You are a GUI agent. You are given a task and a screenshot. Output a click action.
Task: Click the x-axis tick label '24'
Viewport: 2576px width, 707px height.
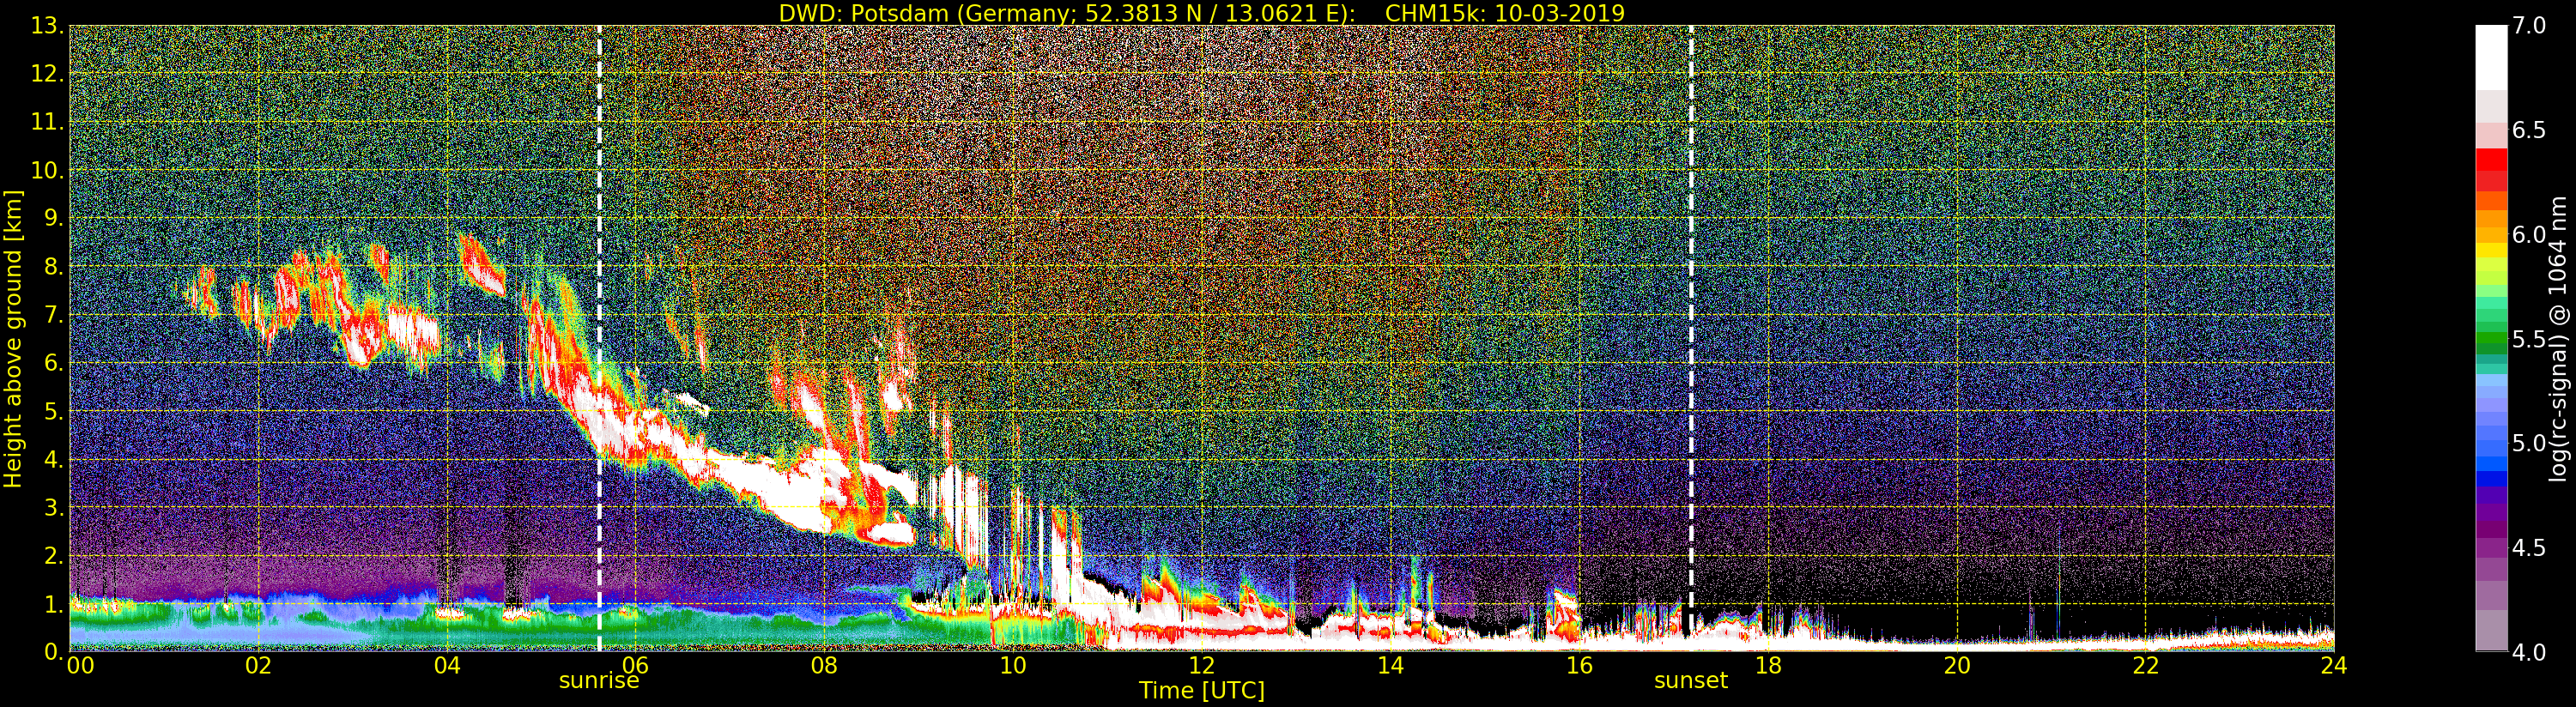coord(2333,665)
